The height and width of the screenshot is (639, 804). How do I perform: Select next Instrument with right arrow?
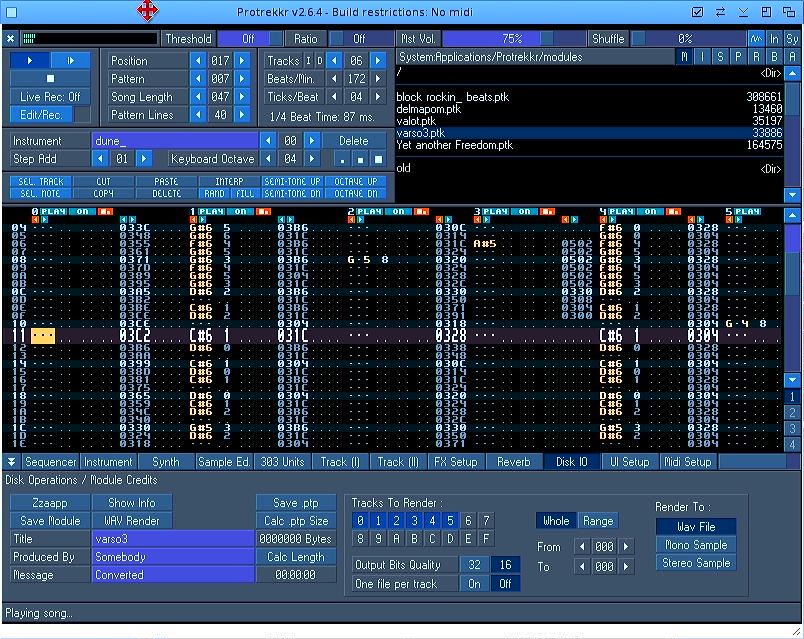coord(312,141)
